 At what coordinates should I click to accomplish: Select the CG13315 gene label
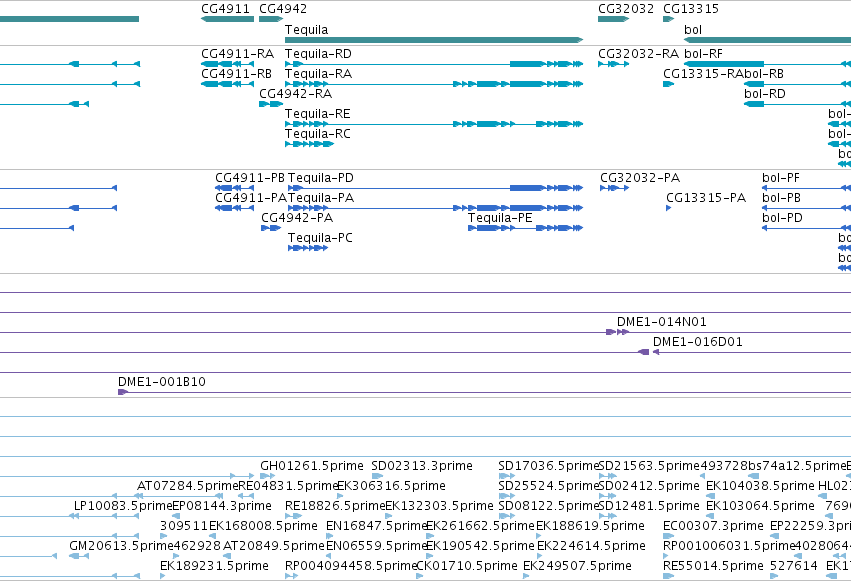point(691,9)
